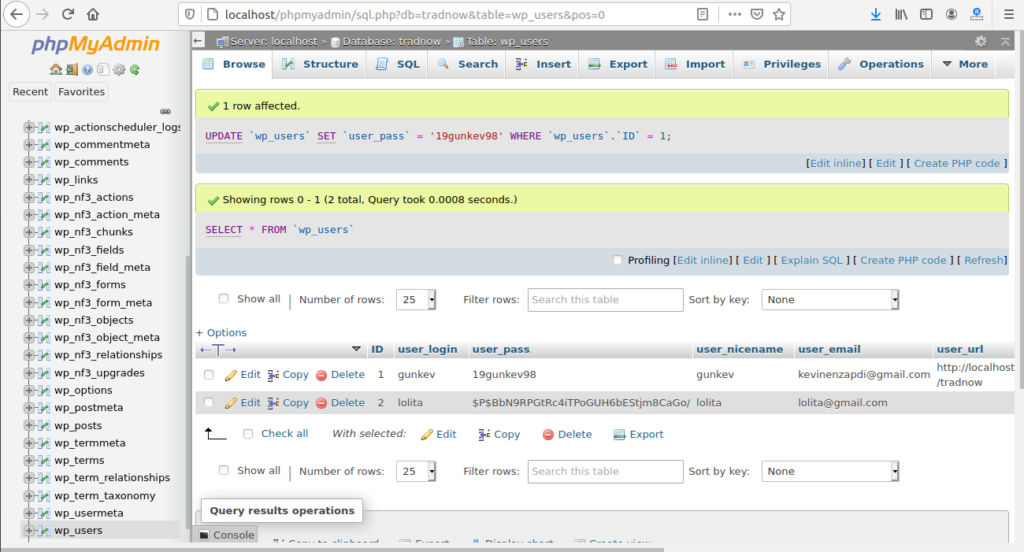Expand the wp_options tree node
This screenshot has width=1024, height=552.
tap(29, 390)
